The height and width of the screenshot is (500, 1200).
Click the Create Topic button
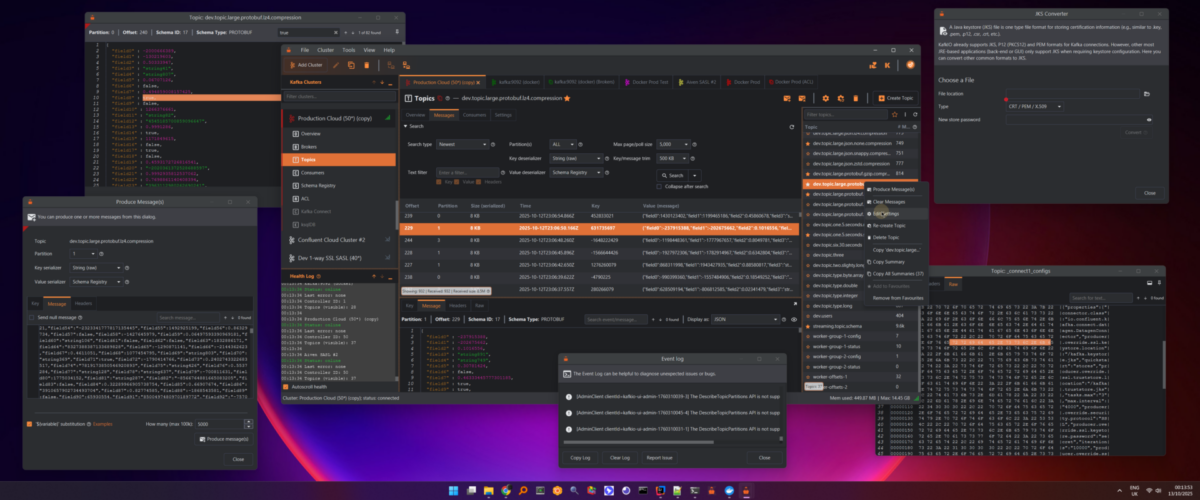tap(895, 98)
